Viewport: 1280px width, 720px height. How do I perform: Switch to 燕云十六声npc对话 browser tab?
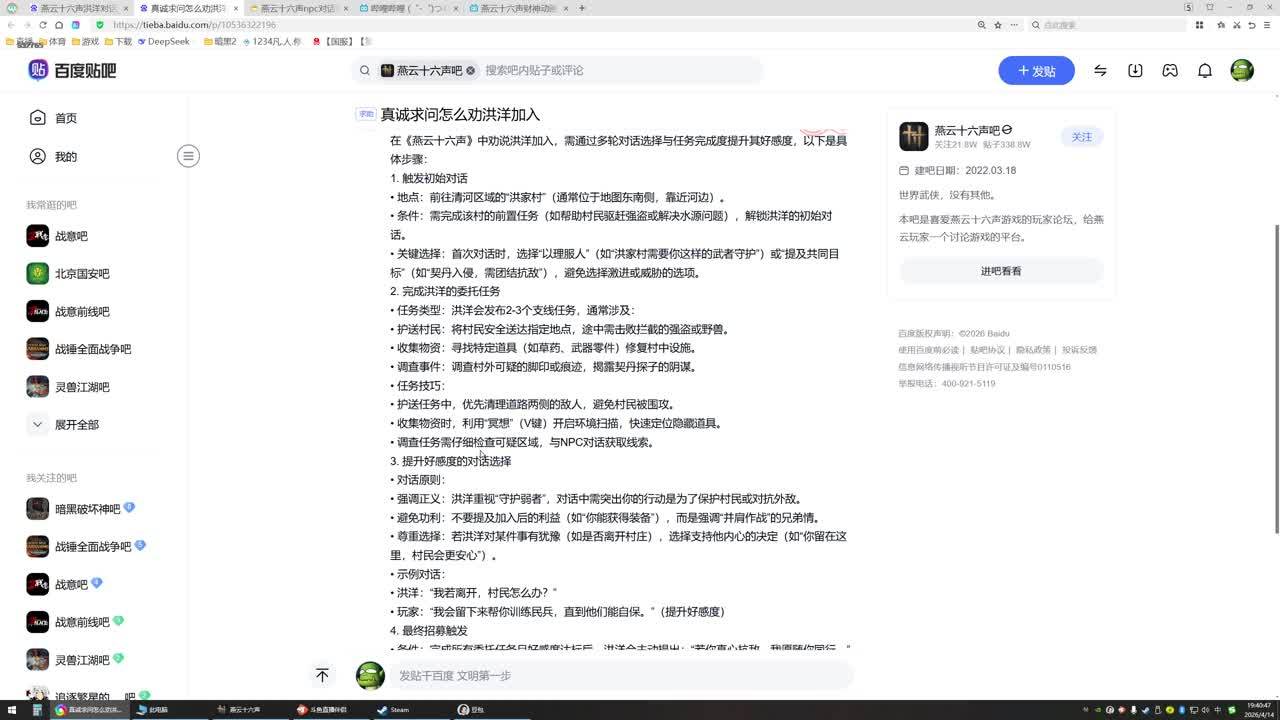point(297,8)
